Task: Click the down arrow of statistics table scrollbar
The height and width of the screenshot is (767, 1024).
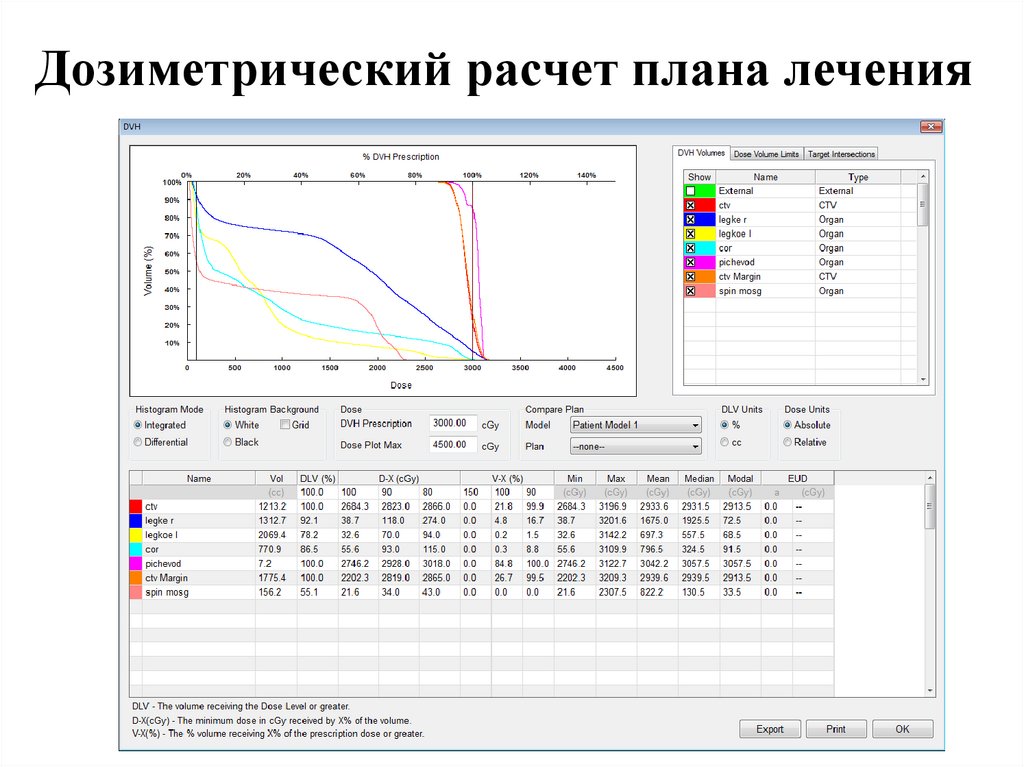Action: coord(930,691)
